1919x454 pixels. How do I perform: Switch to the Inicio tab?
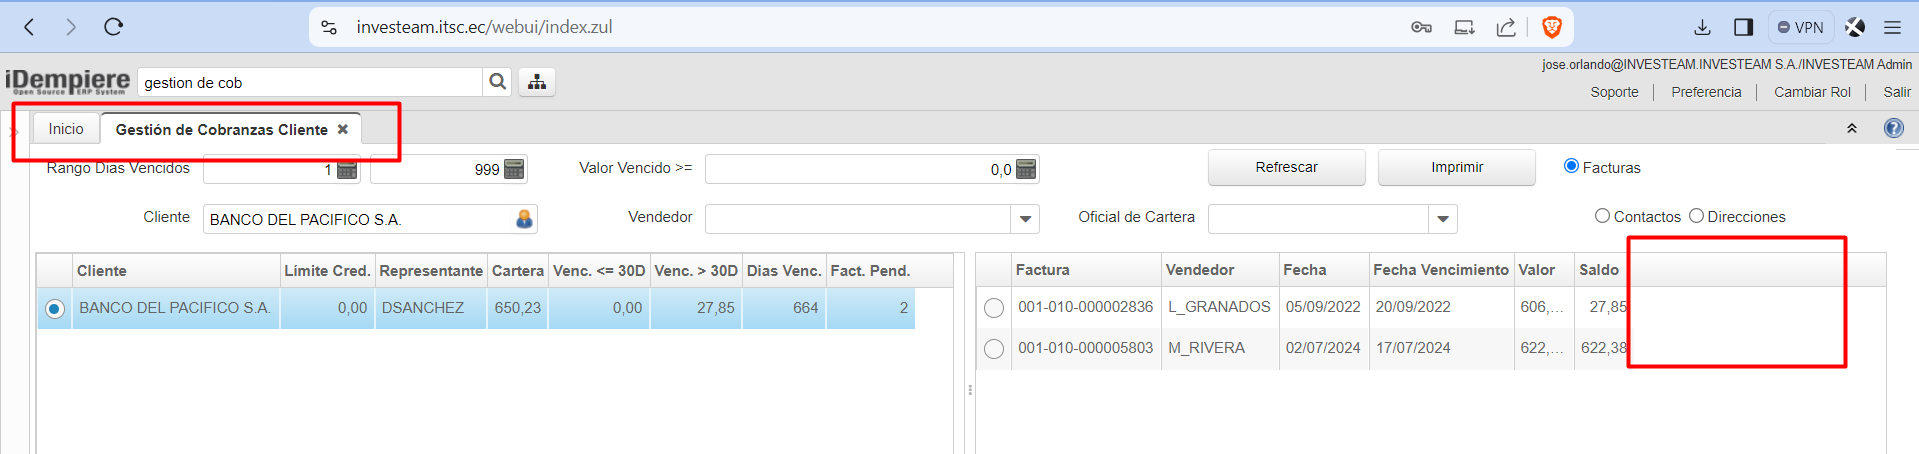tap(66, 129)
